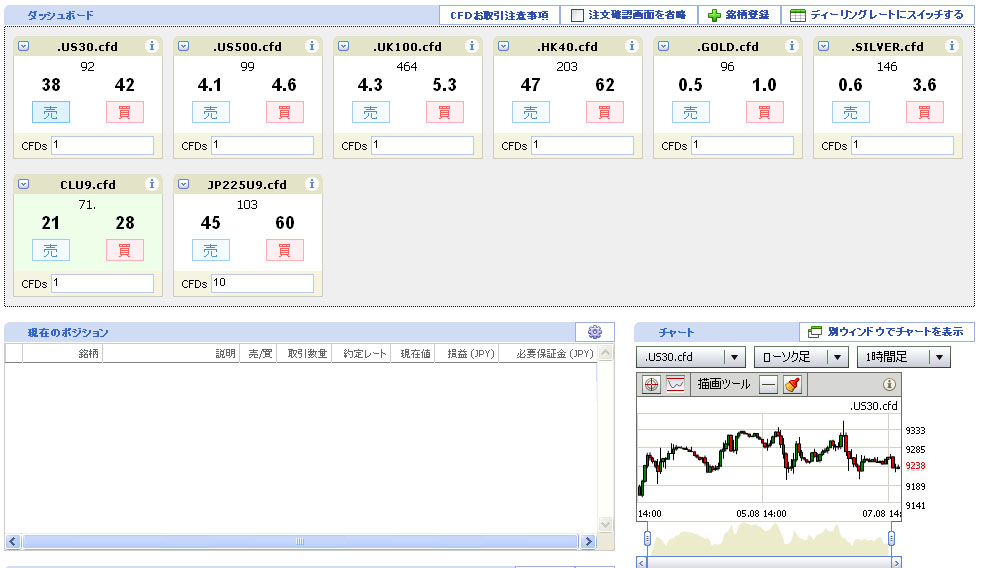981x568 pixels.
Task: Buy .US30.cfd with 買 button
Action: pyautogui.click(x=125, y=112)
